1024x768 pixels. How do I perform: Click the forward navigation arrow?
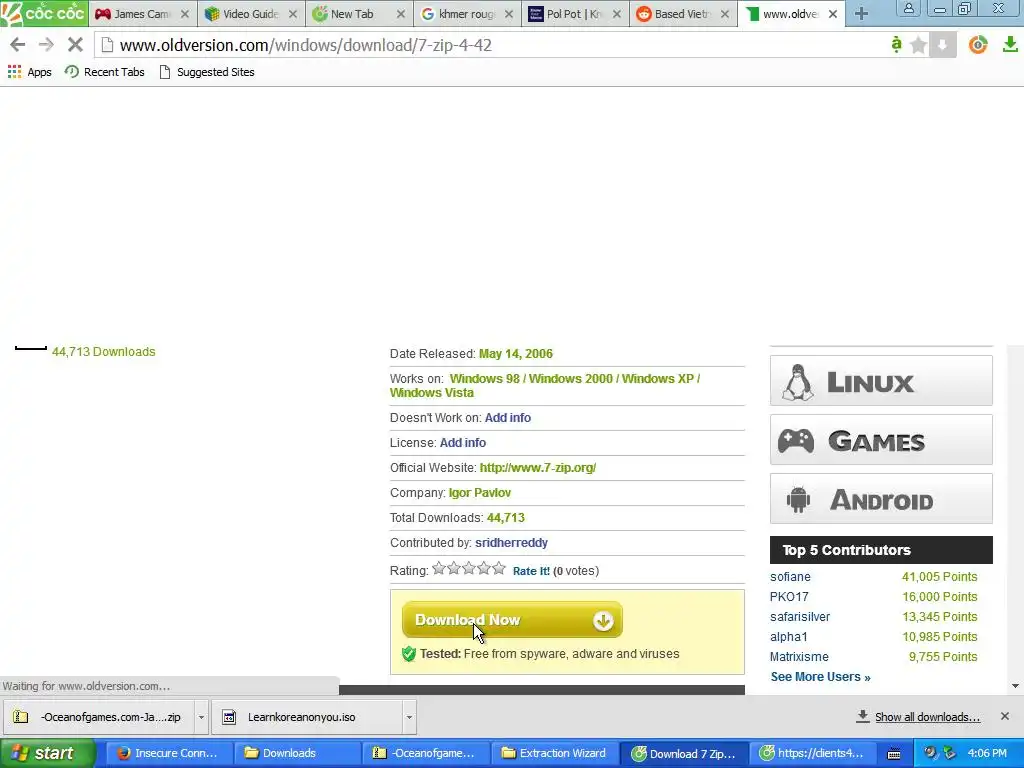click(x=46, y=45)
